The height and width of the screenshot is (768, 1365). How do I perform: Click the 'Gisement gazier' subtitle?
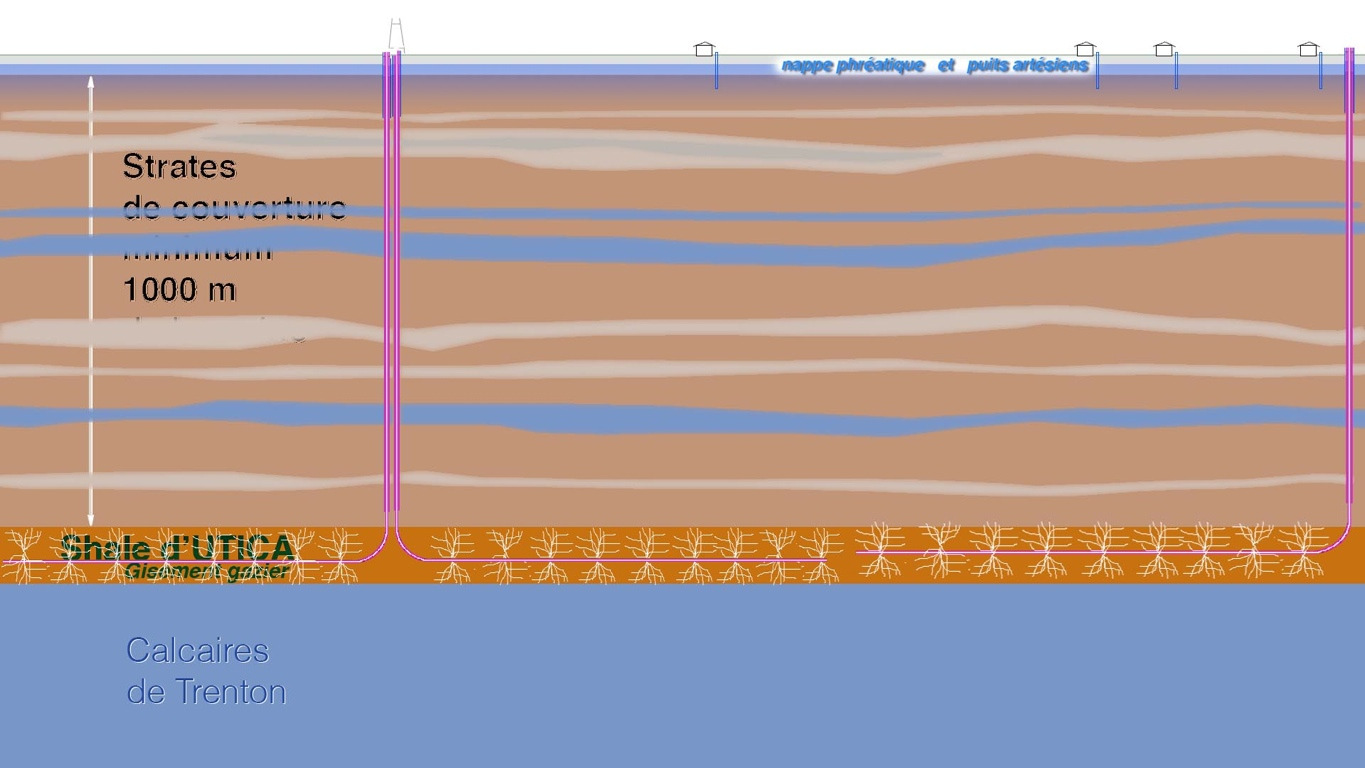click(x=207, y=571)
